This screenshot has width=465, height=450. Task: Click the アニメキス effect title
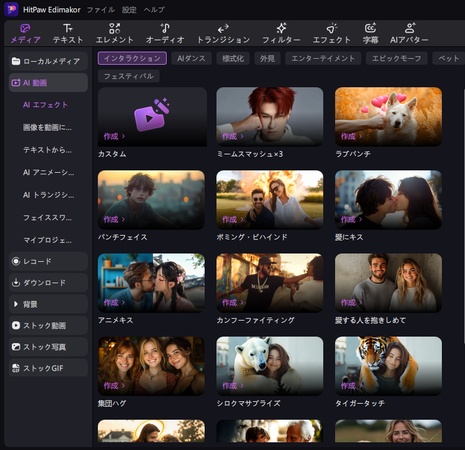115,320
